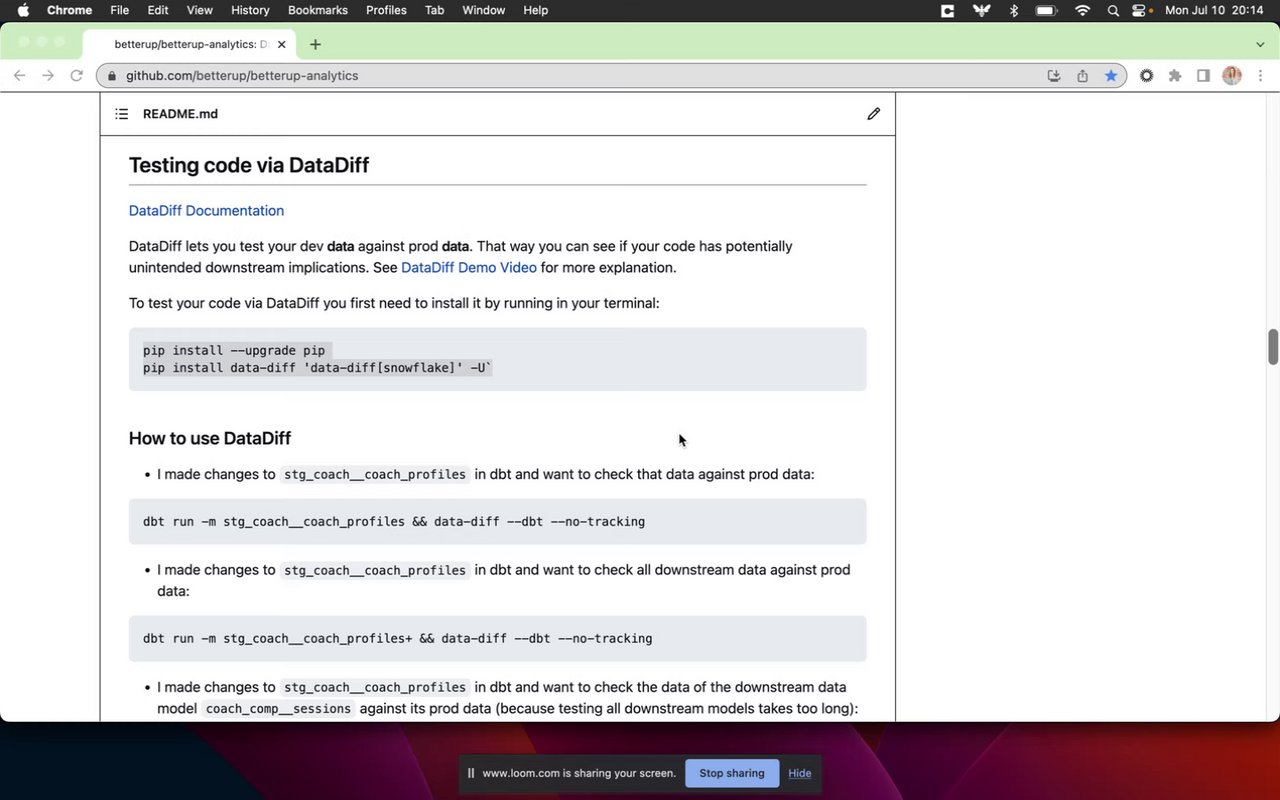
Task: Reload the page with the refresh icon
Action: click(x=76, y=76)
